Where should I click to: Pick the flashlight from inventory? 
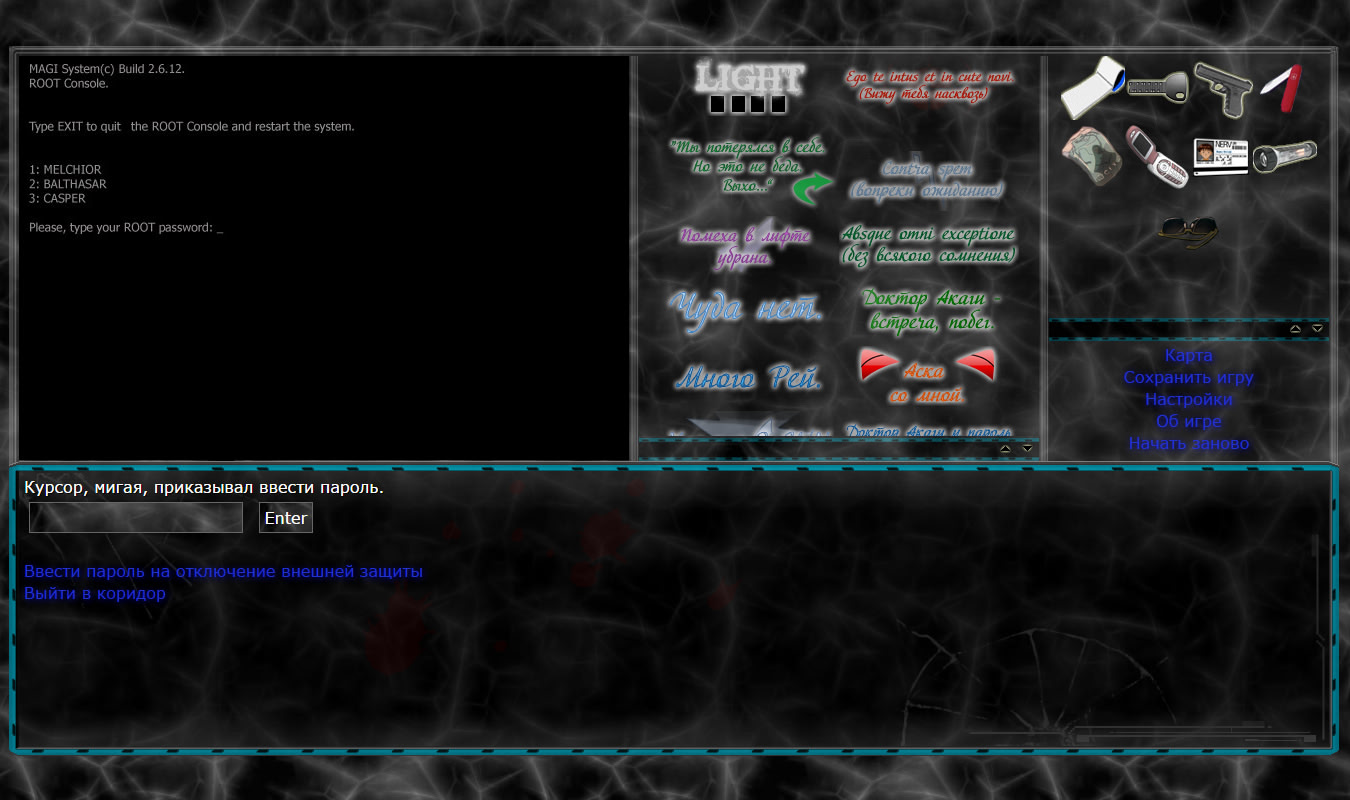coord(1284,156)
